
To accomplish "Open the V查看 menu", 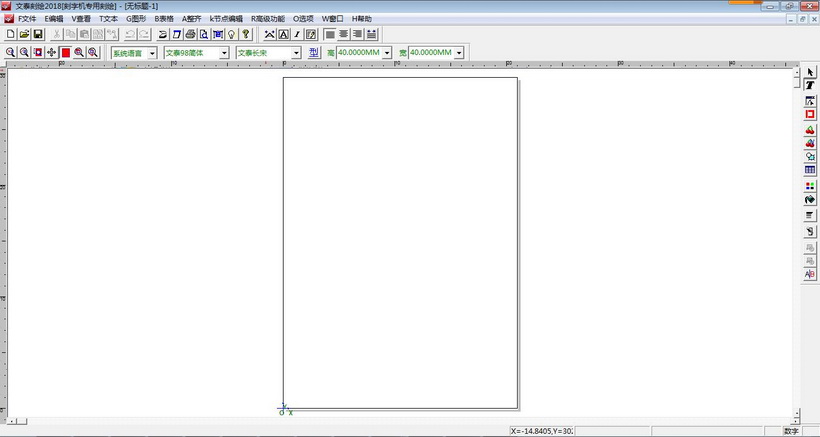I will click(81, 19).
